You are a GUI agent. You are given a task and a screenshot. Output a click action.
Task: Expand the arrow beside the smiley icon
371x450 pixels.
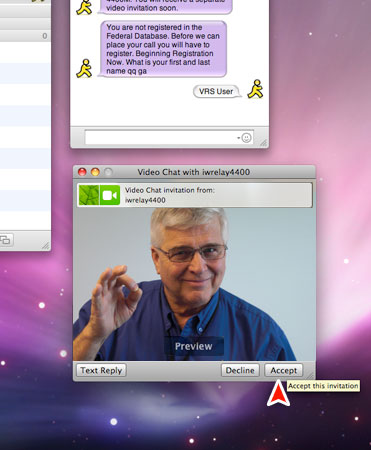[238, 138]
